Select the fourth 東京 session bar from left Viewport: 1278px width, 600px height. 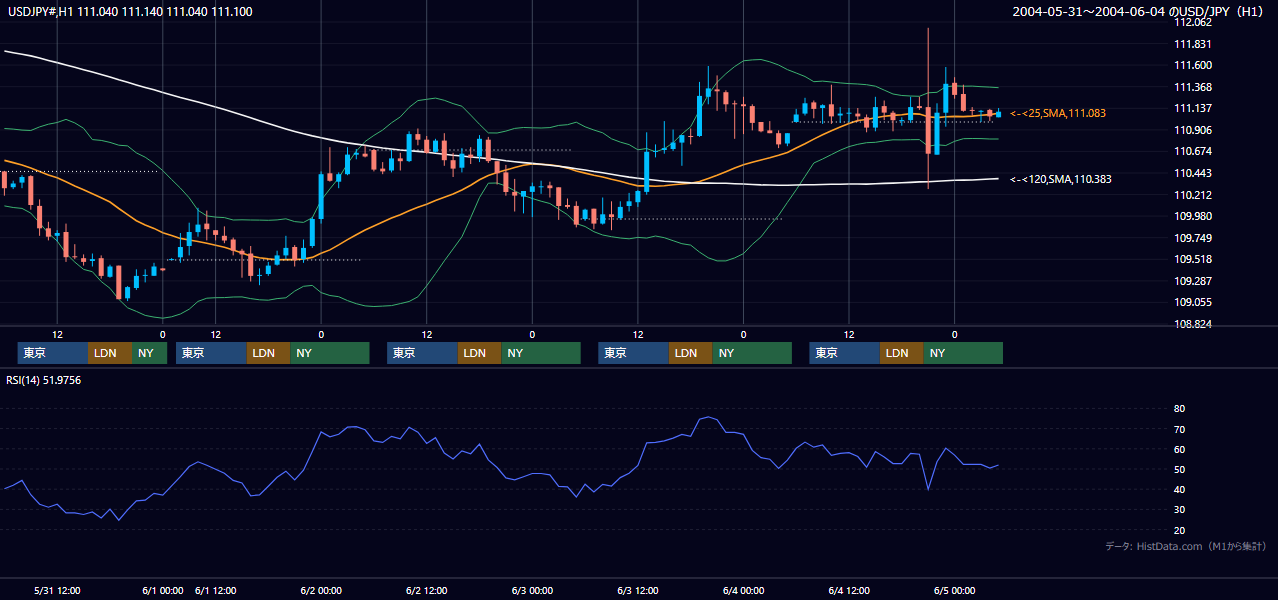[634, 353]
